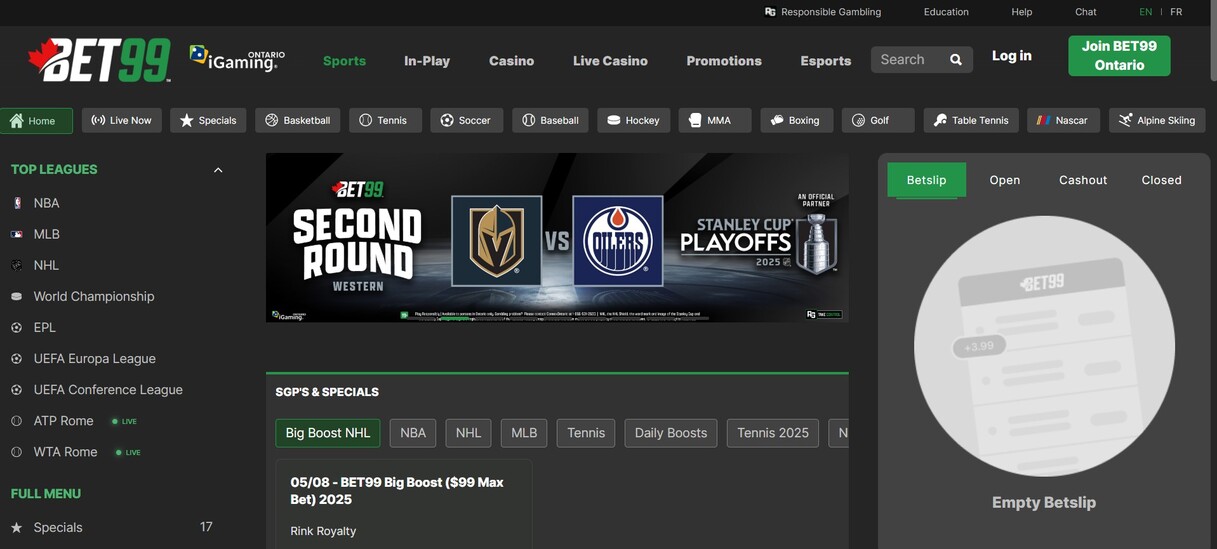Viewport: 1217px width, 549px height.
Task: Click the Tennis ball icon in sports bar
Action: tap(365, 120)
